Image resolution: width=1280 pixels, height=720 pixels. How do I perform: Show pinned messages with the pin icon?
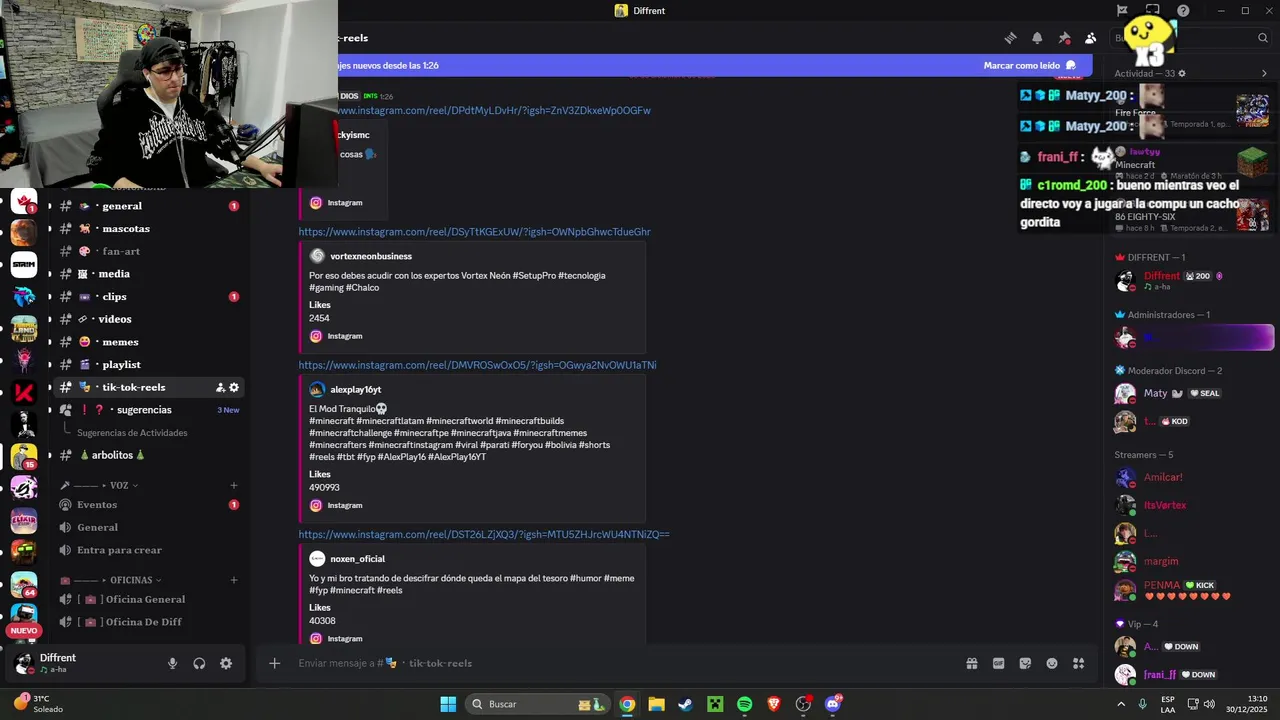click(1064, 38)
